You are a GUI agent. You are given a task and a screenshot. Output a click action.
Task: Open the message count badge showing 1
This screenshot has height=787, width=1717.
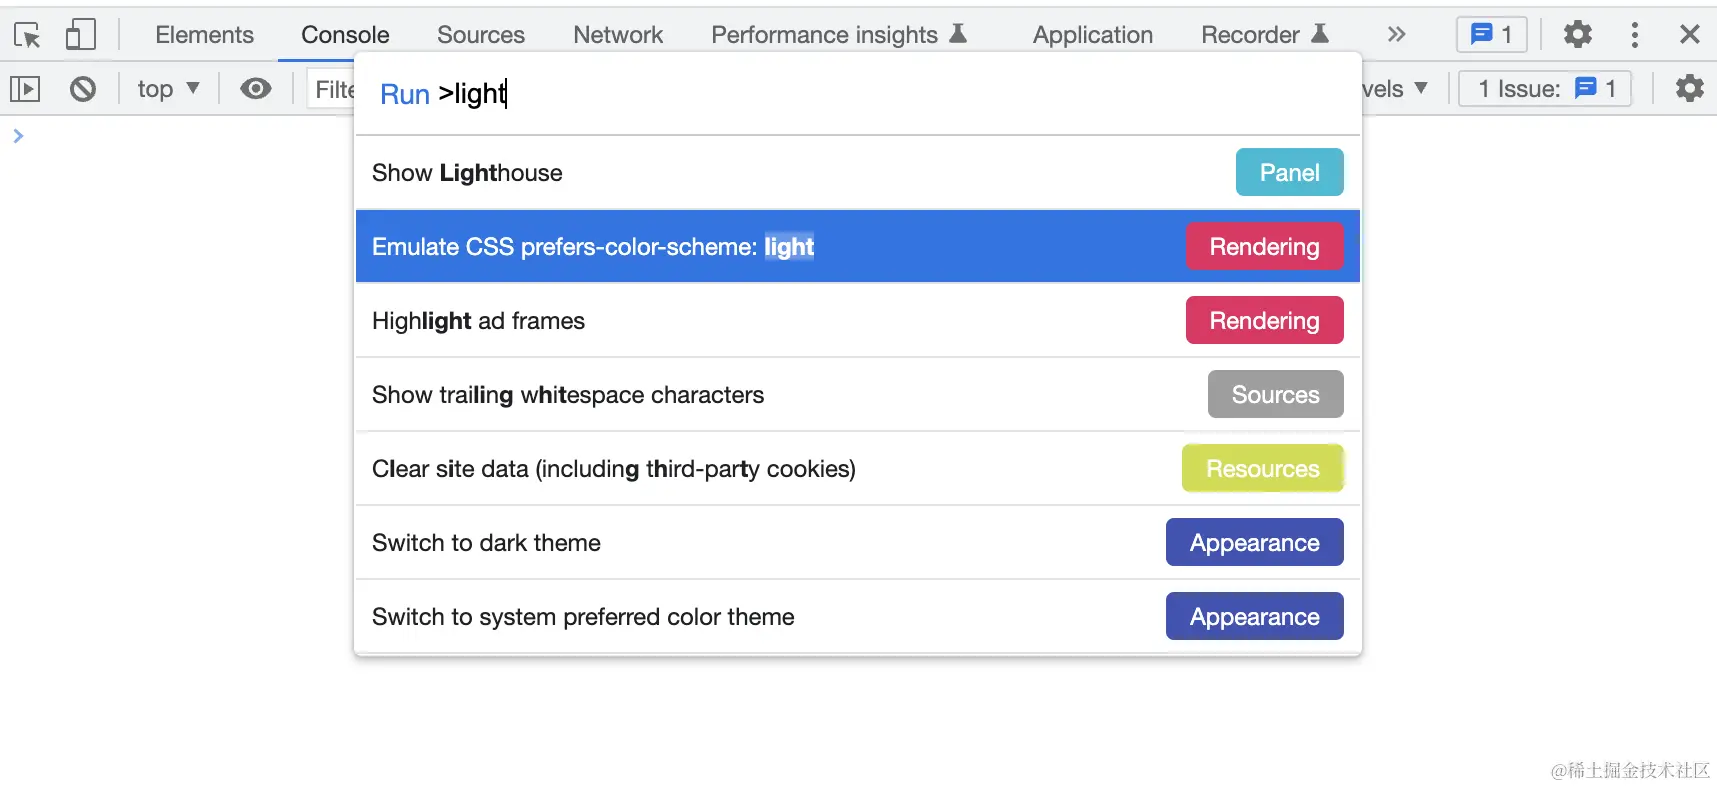coord(1491,35)
